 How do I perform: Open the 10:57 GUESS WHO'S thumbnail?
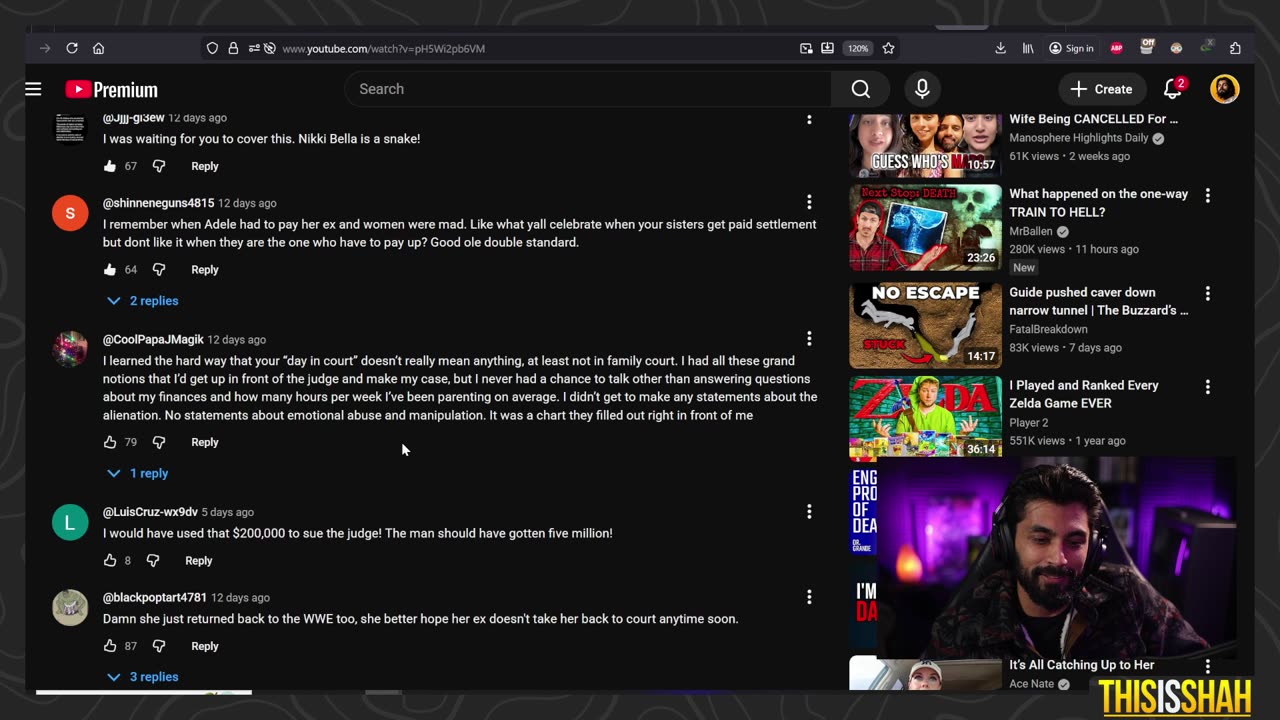[925, 145]
